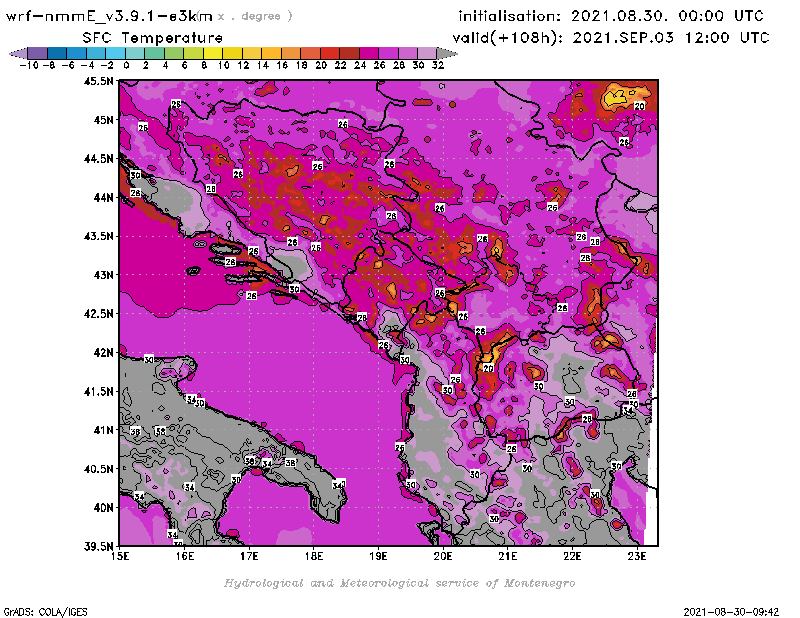Viewport: 800px width, 618px height.
Task: Select the magenta 24 to 26 legend swatch
Action: click(369, 53)
